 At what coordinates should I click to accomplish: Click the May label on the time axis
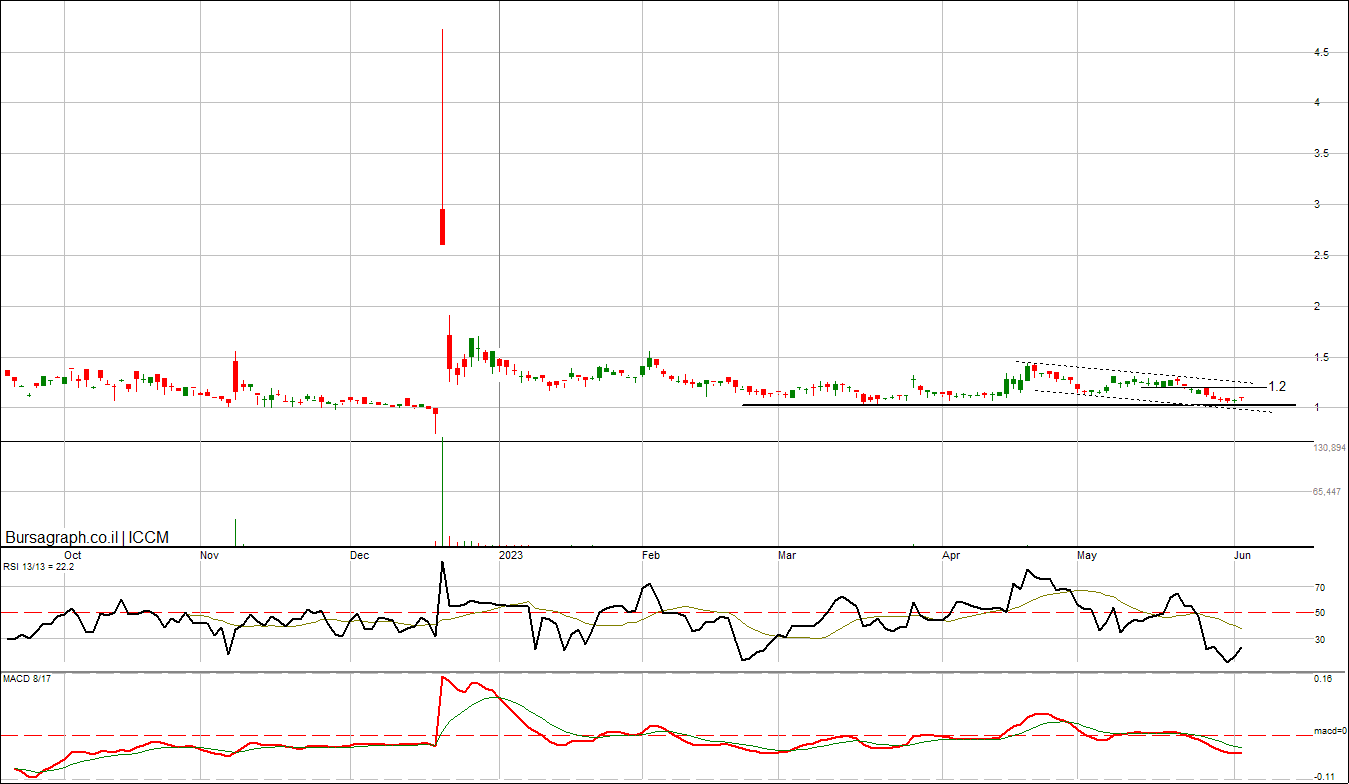(x=1087, y=554)
